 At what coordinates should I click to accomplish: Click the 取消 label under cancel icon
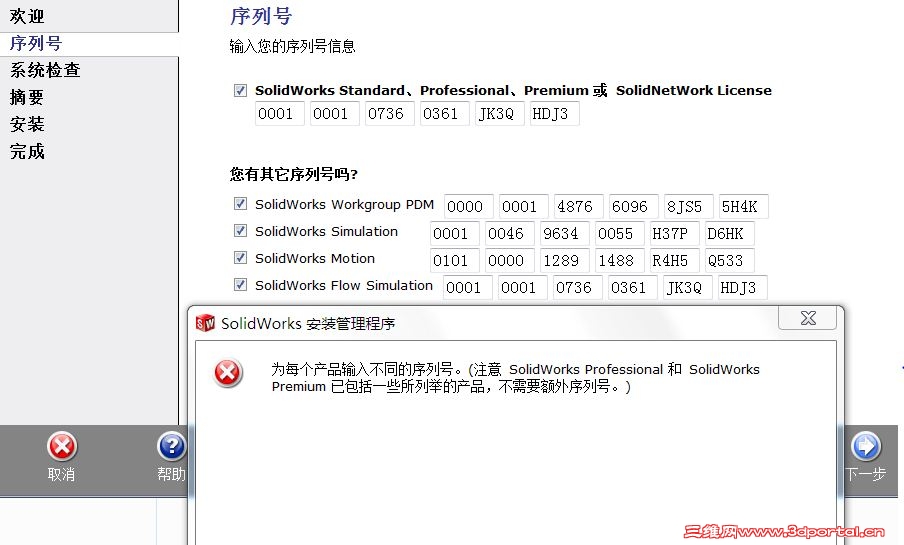pos(61,474)
